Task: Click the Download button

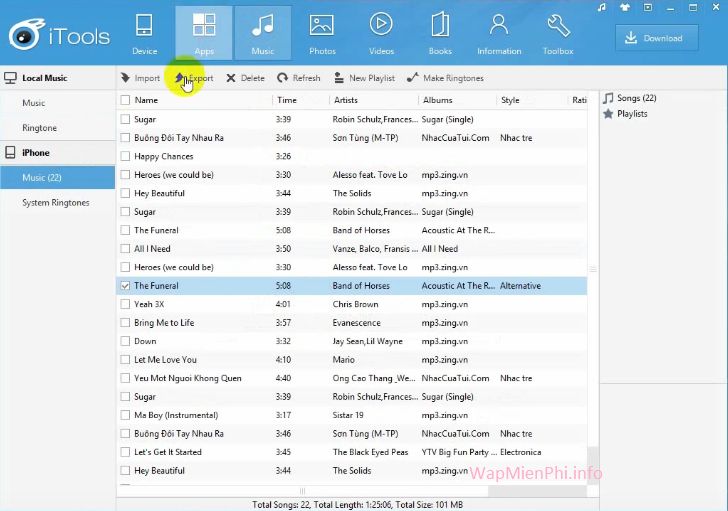Action: (x=656, y=38)
